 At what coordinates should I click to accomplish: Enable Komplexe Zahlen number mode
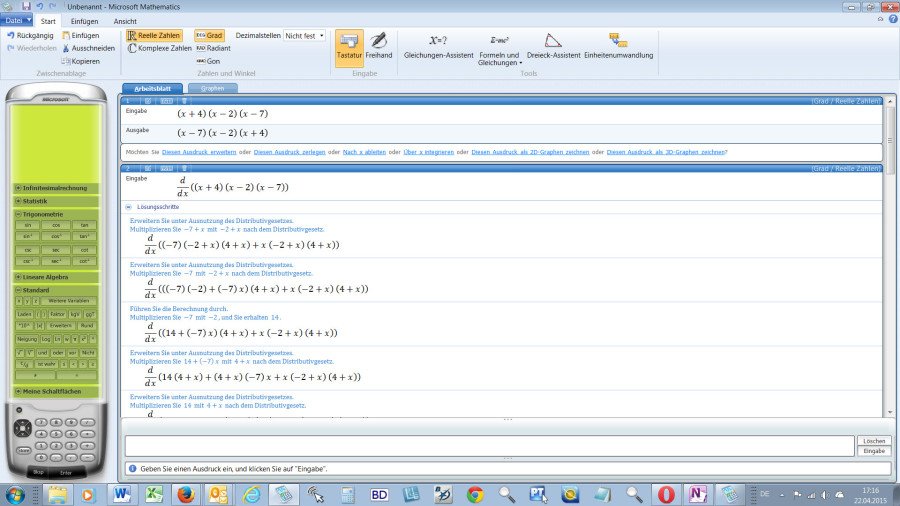pyautogui.click(x=158, y=48)
